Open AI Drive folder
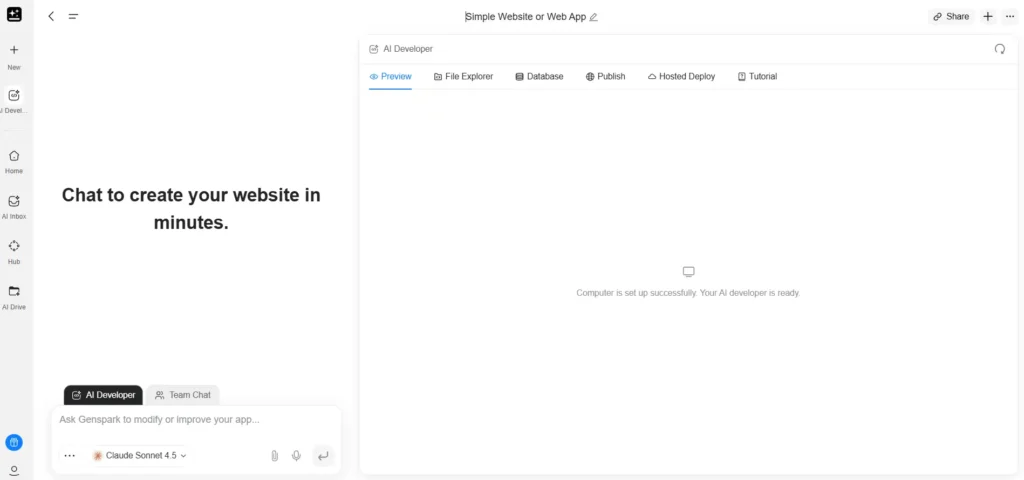The image size is (1024, 480). tap(14, 297)
